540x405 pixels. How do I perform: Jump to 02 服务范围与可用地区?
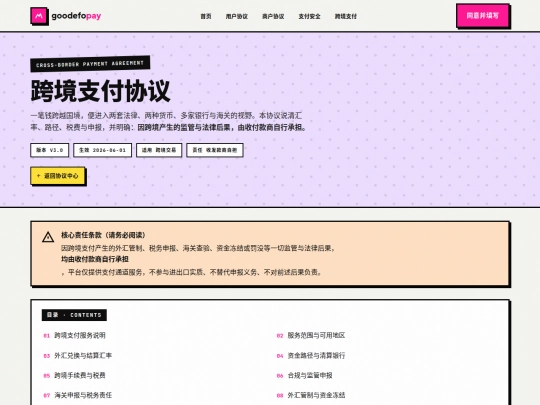[311, 335]
